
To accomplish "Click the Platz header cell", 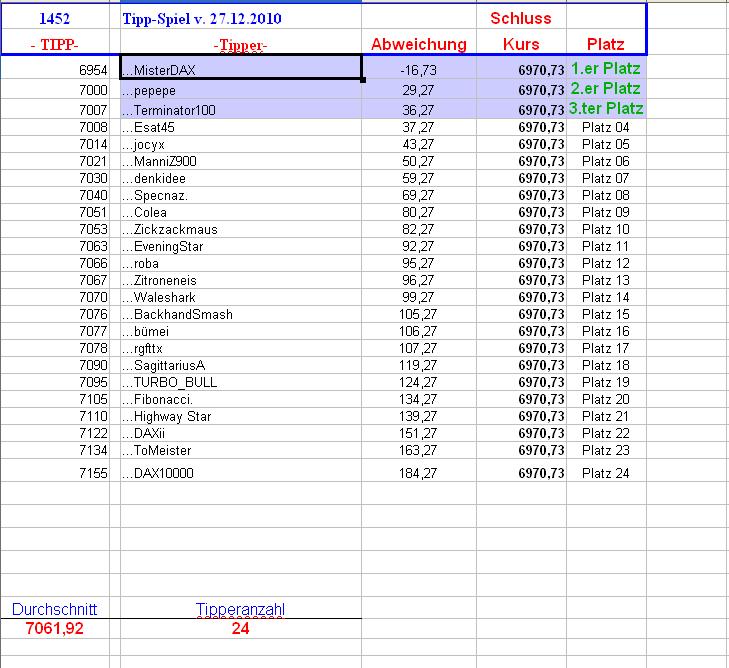I will click(x=606, y=42).
